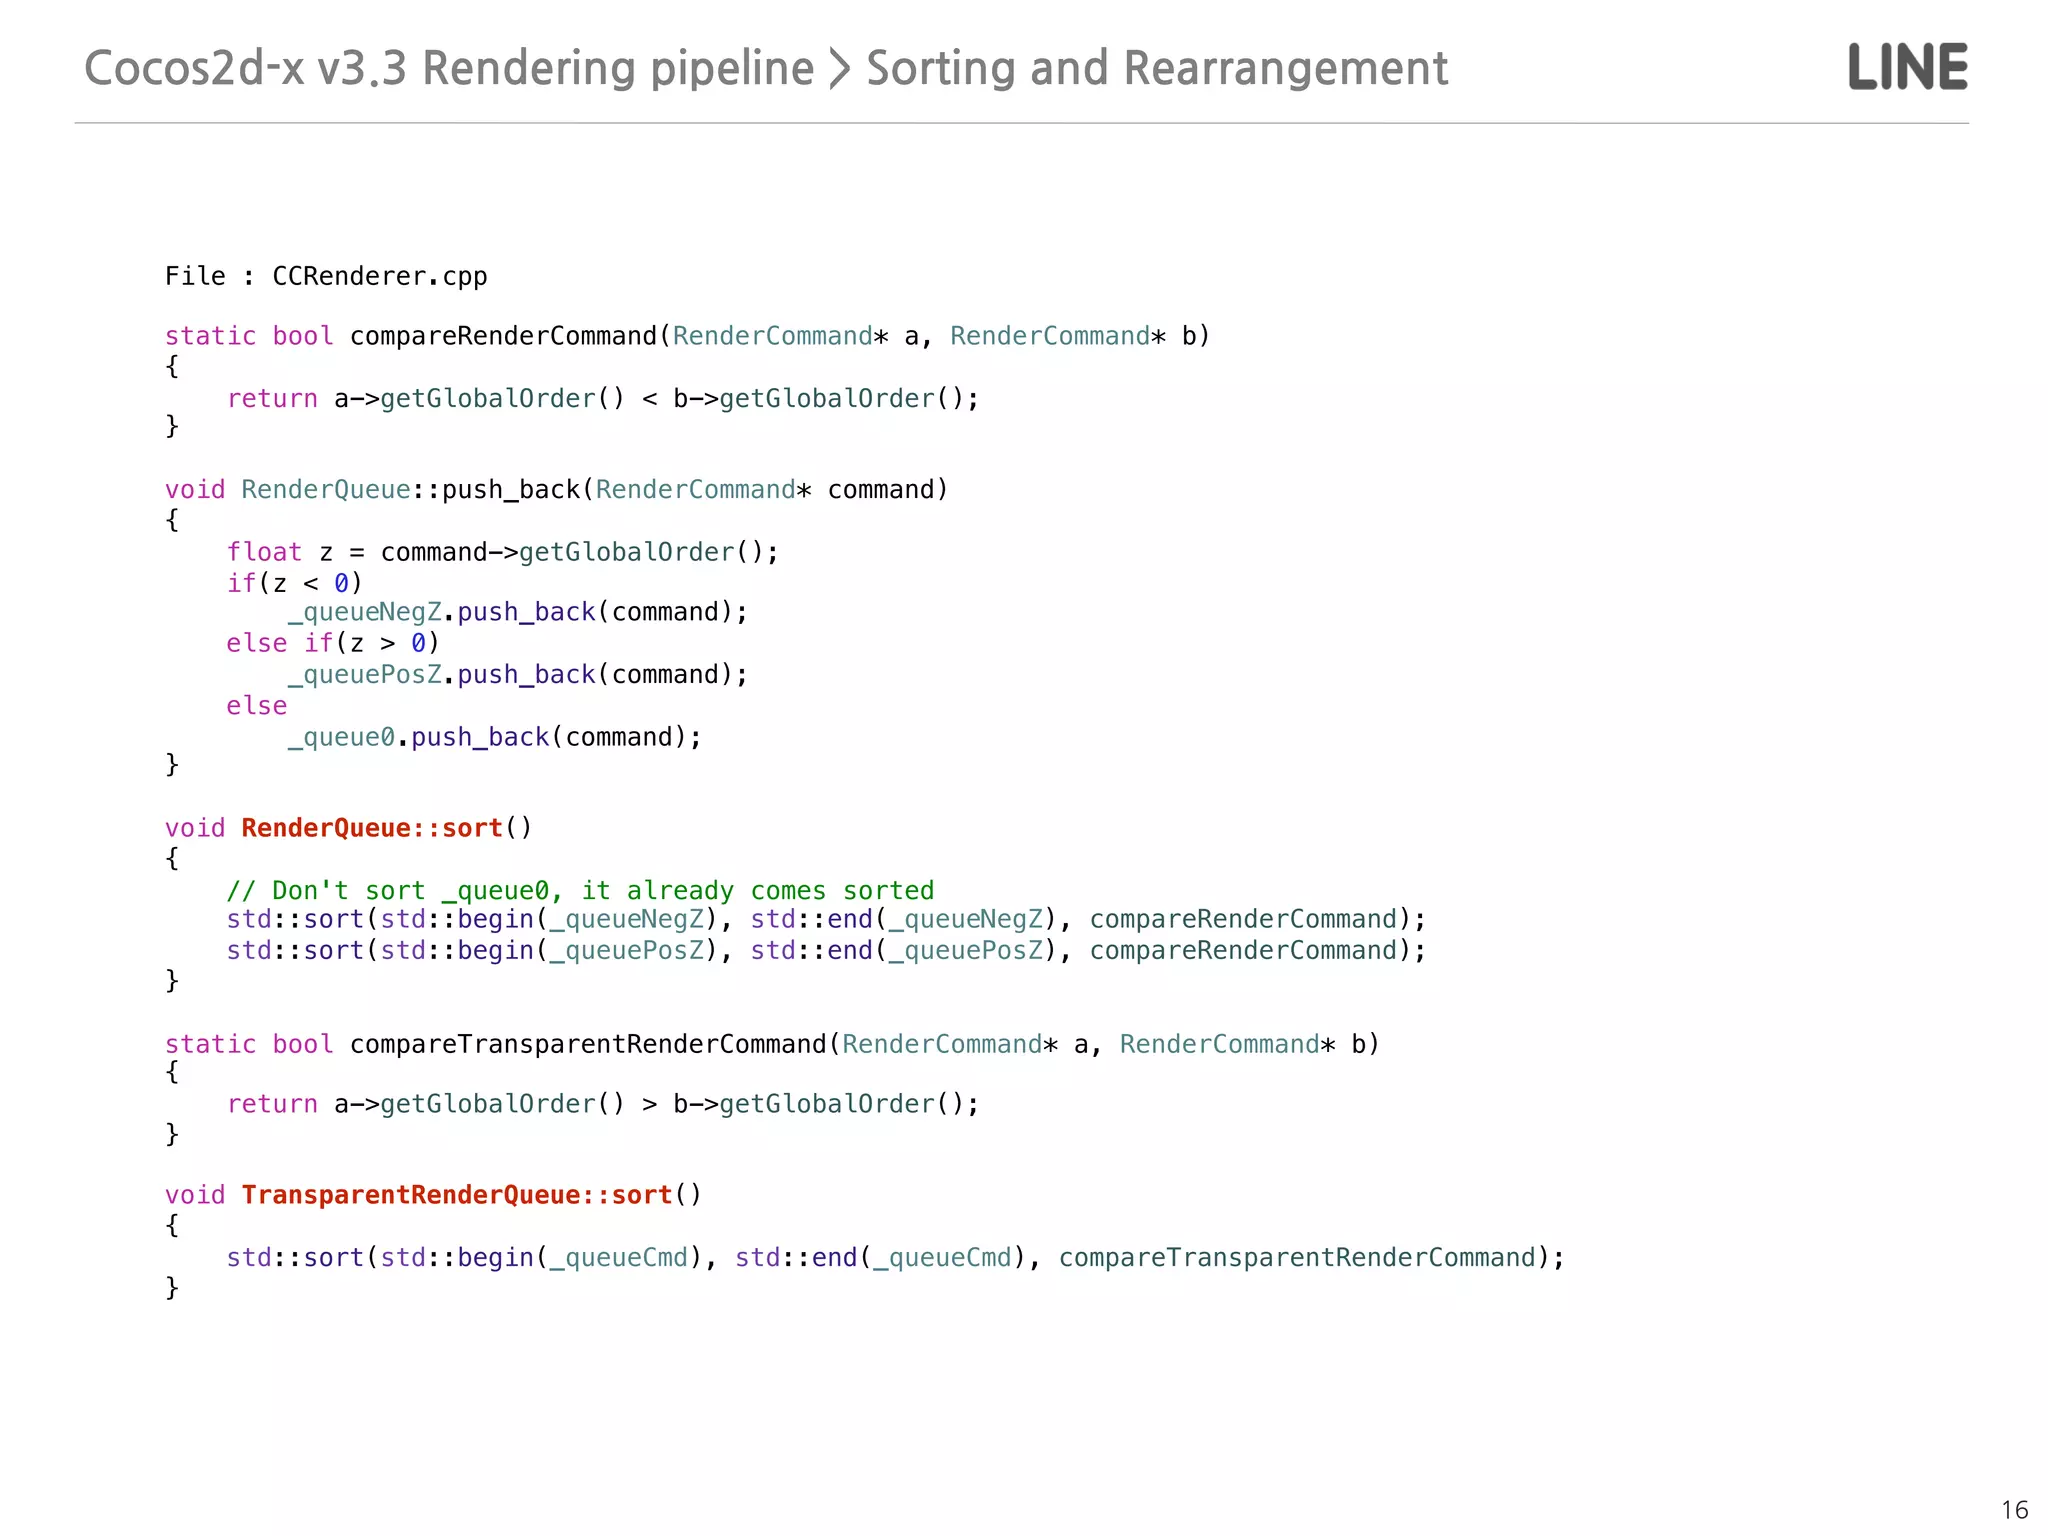Screen dimensions: 2048x1536
Task: Click the '_queue0.push_back(command)' line
Action: [x=495, y=737]
